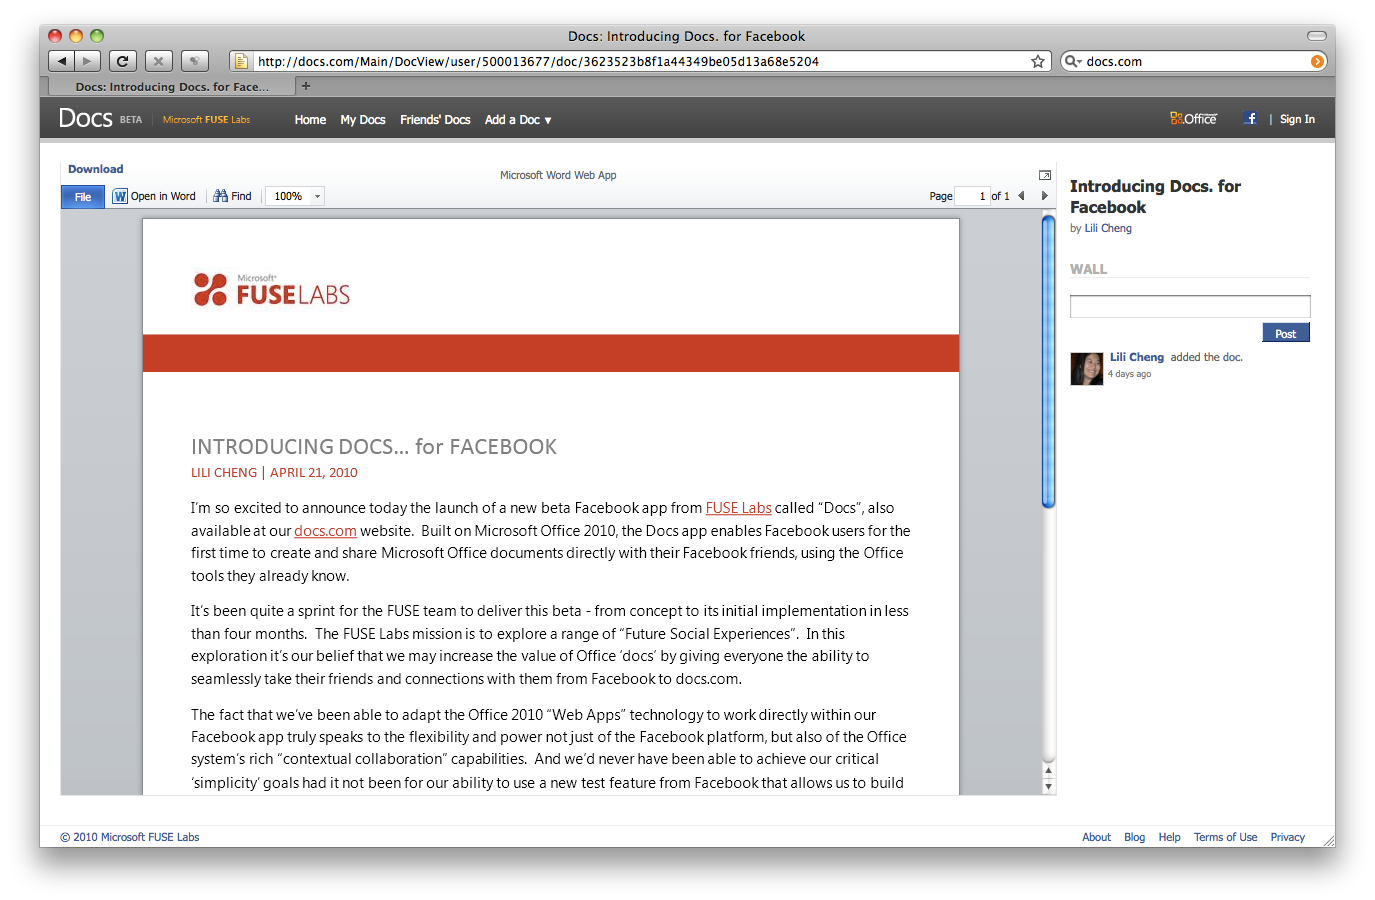The height and width of the screenshot is (900, 1375).
Task: Click the 'Microsoft Word Web App' label
Action: click(558, 175)
